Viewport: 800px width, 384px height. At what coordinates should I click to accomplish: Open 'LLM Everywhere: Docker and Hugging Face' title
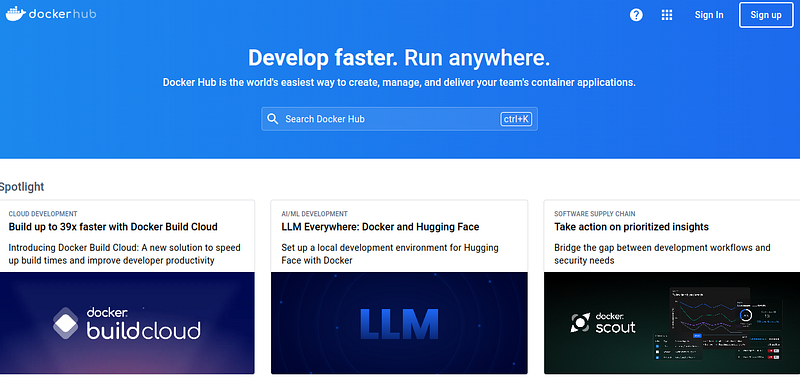(380, 226)
